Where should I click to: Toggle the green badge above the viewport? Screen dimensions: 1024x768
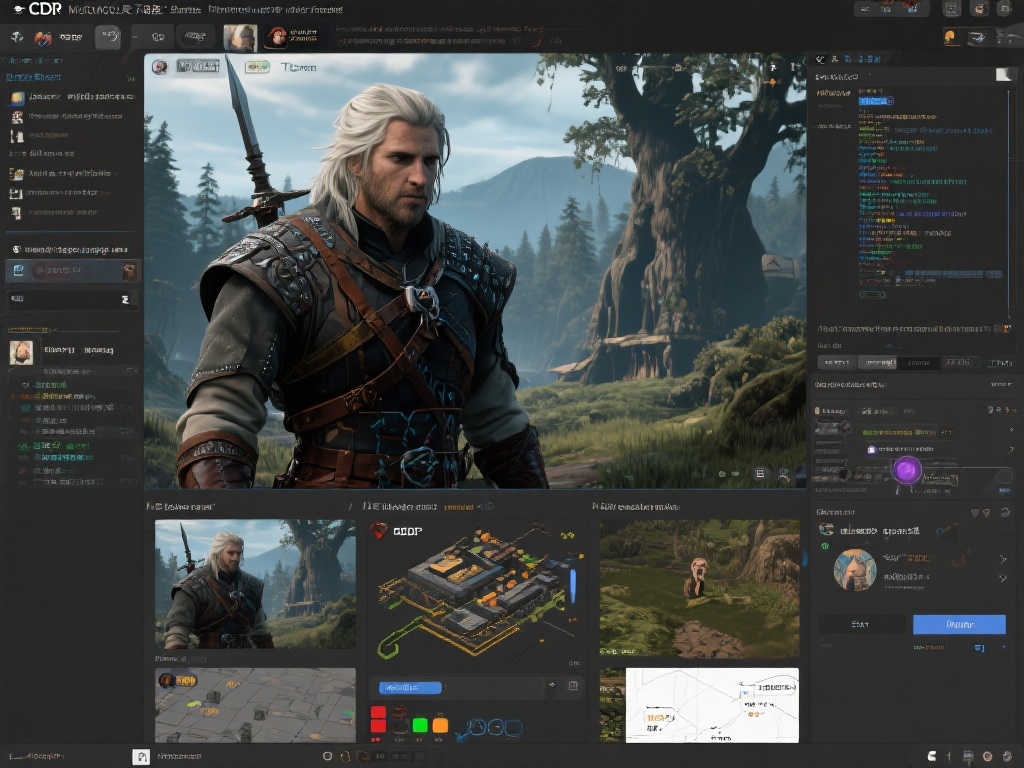(257, 67)
